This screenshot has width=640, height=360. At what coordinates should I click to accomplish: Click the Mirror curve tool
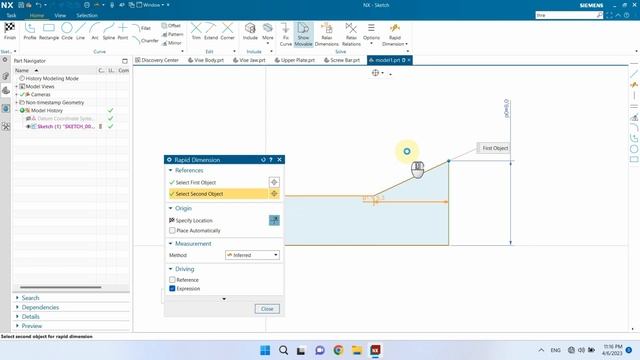(171, 43)
